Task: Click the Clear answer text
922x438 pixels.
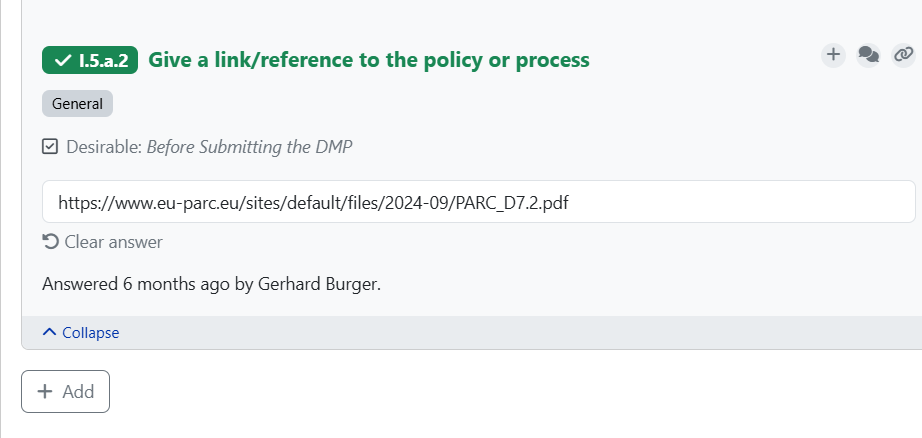Action: coord(113,242)
